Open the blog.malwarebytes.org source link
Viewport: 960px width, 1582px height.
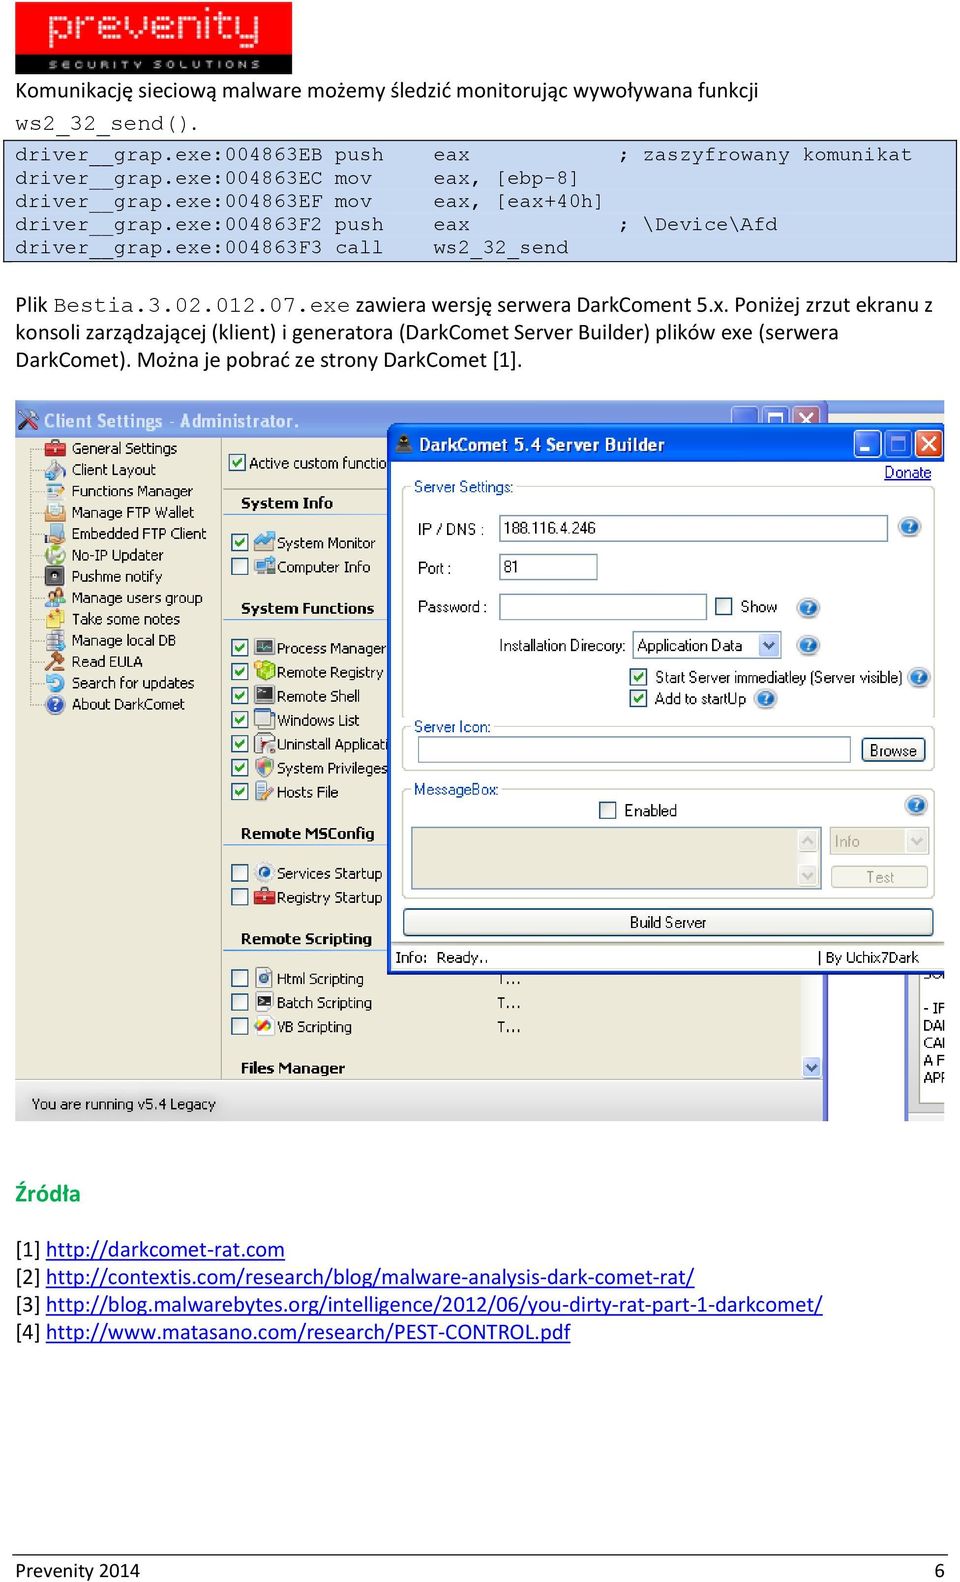434,1304
